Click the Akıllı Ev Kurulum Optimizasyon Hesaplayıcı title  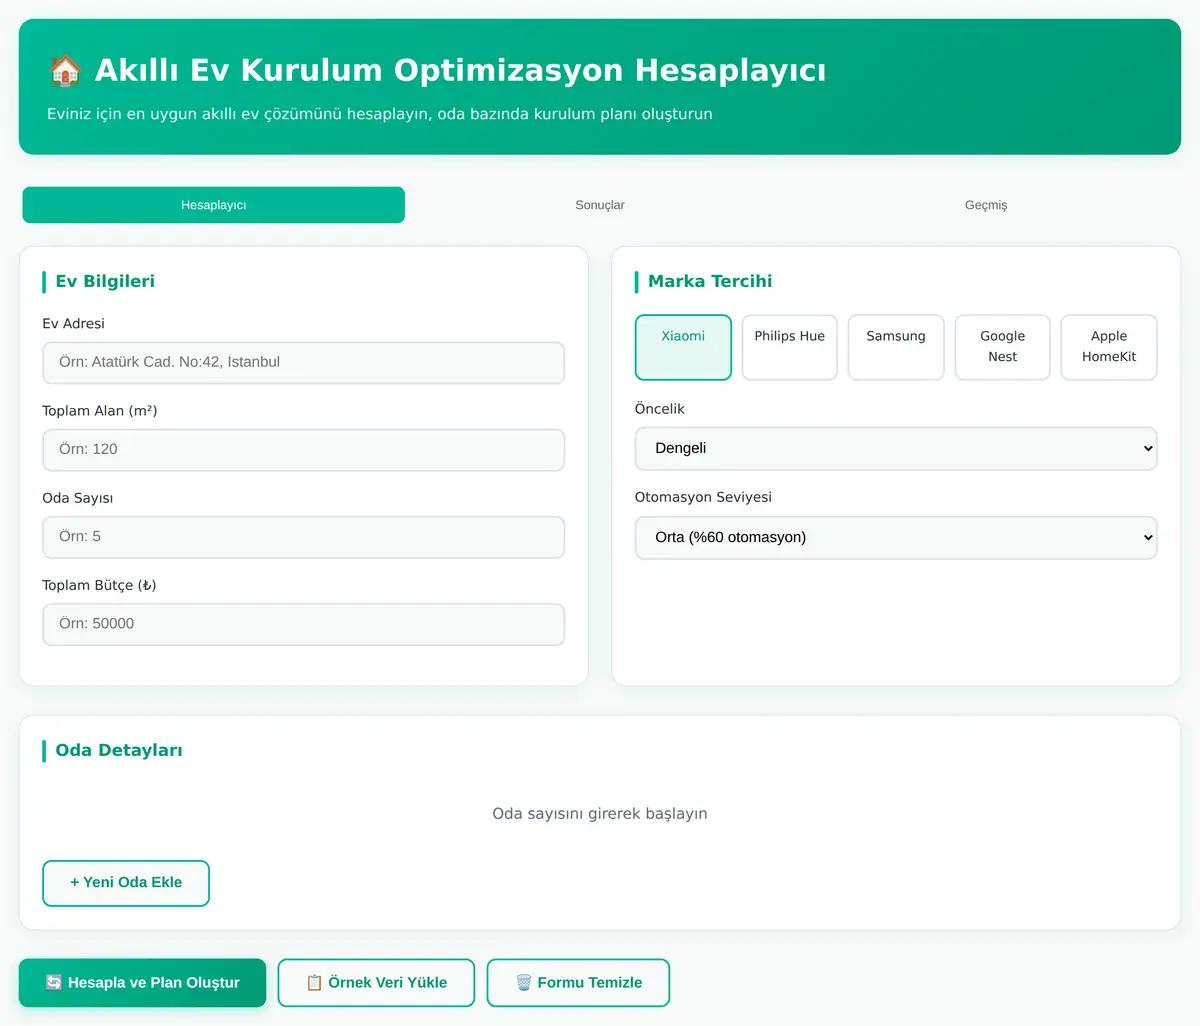460,71
